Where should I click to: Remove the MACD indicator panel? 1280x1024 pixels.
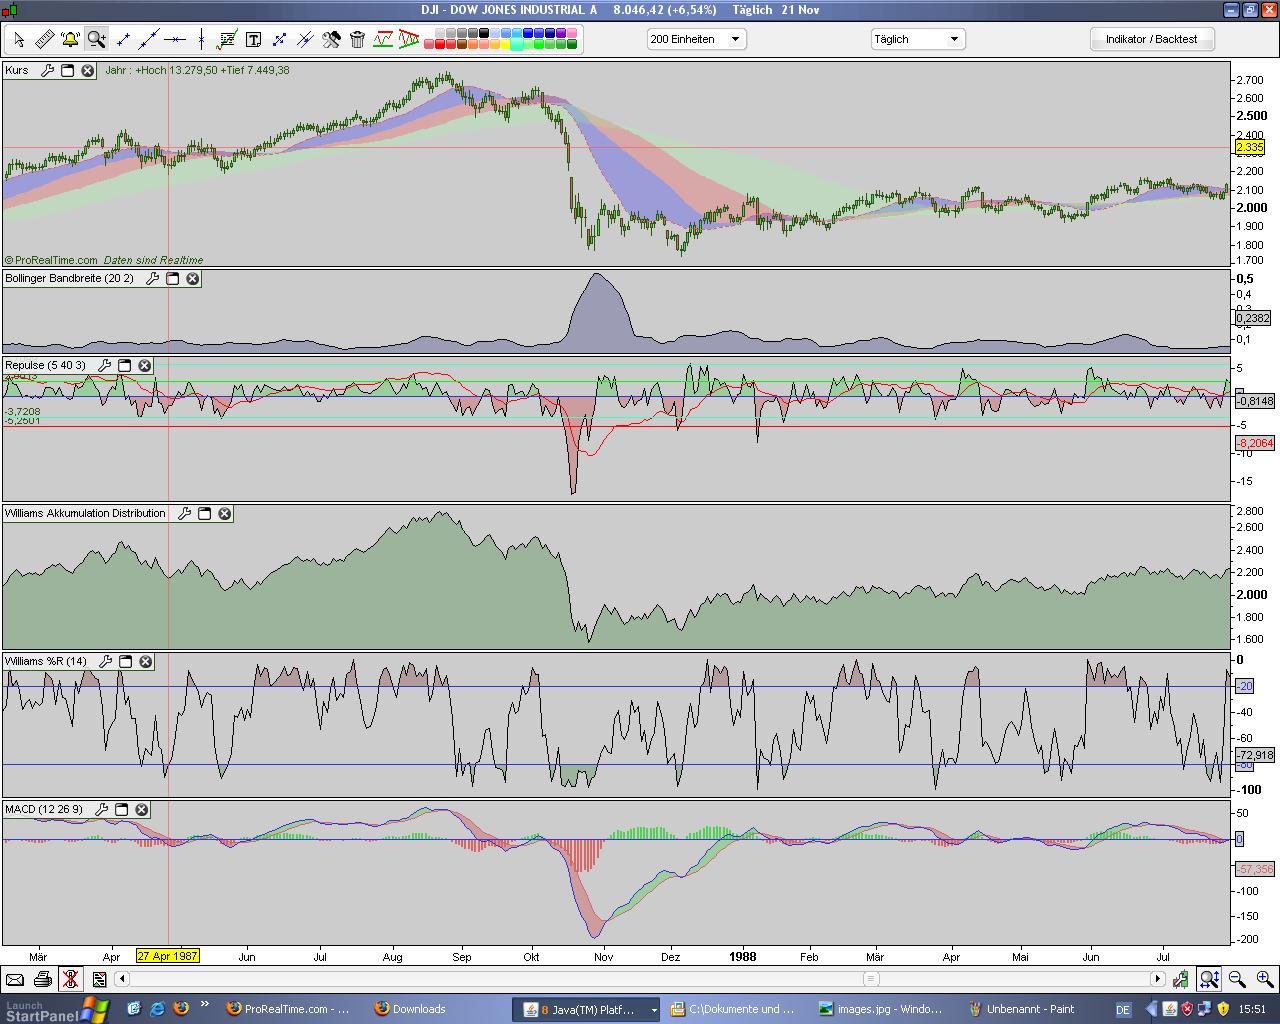[141, 809]
